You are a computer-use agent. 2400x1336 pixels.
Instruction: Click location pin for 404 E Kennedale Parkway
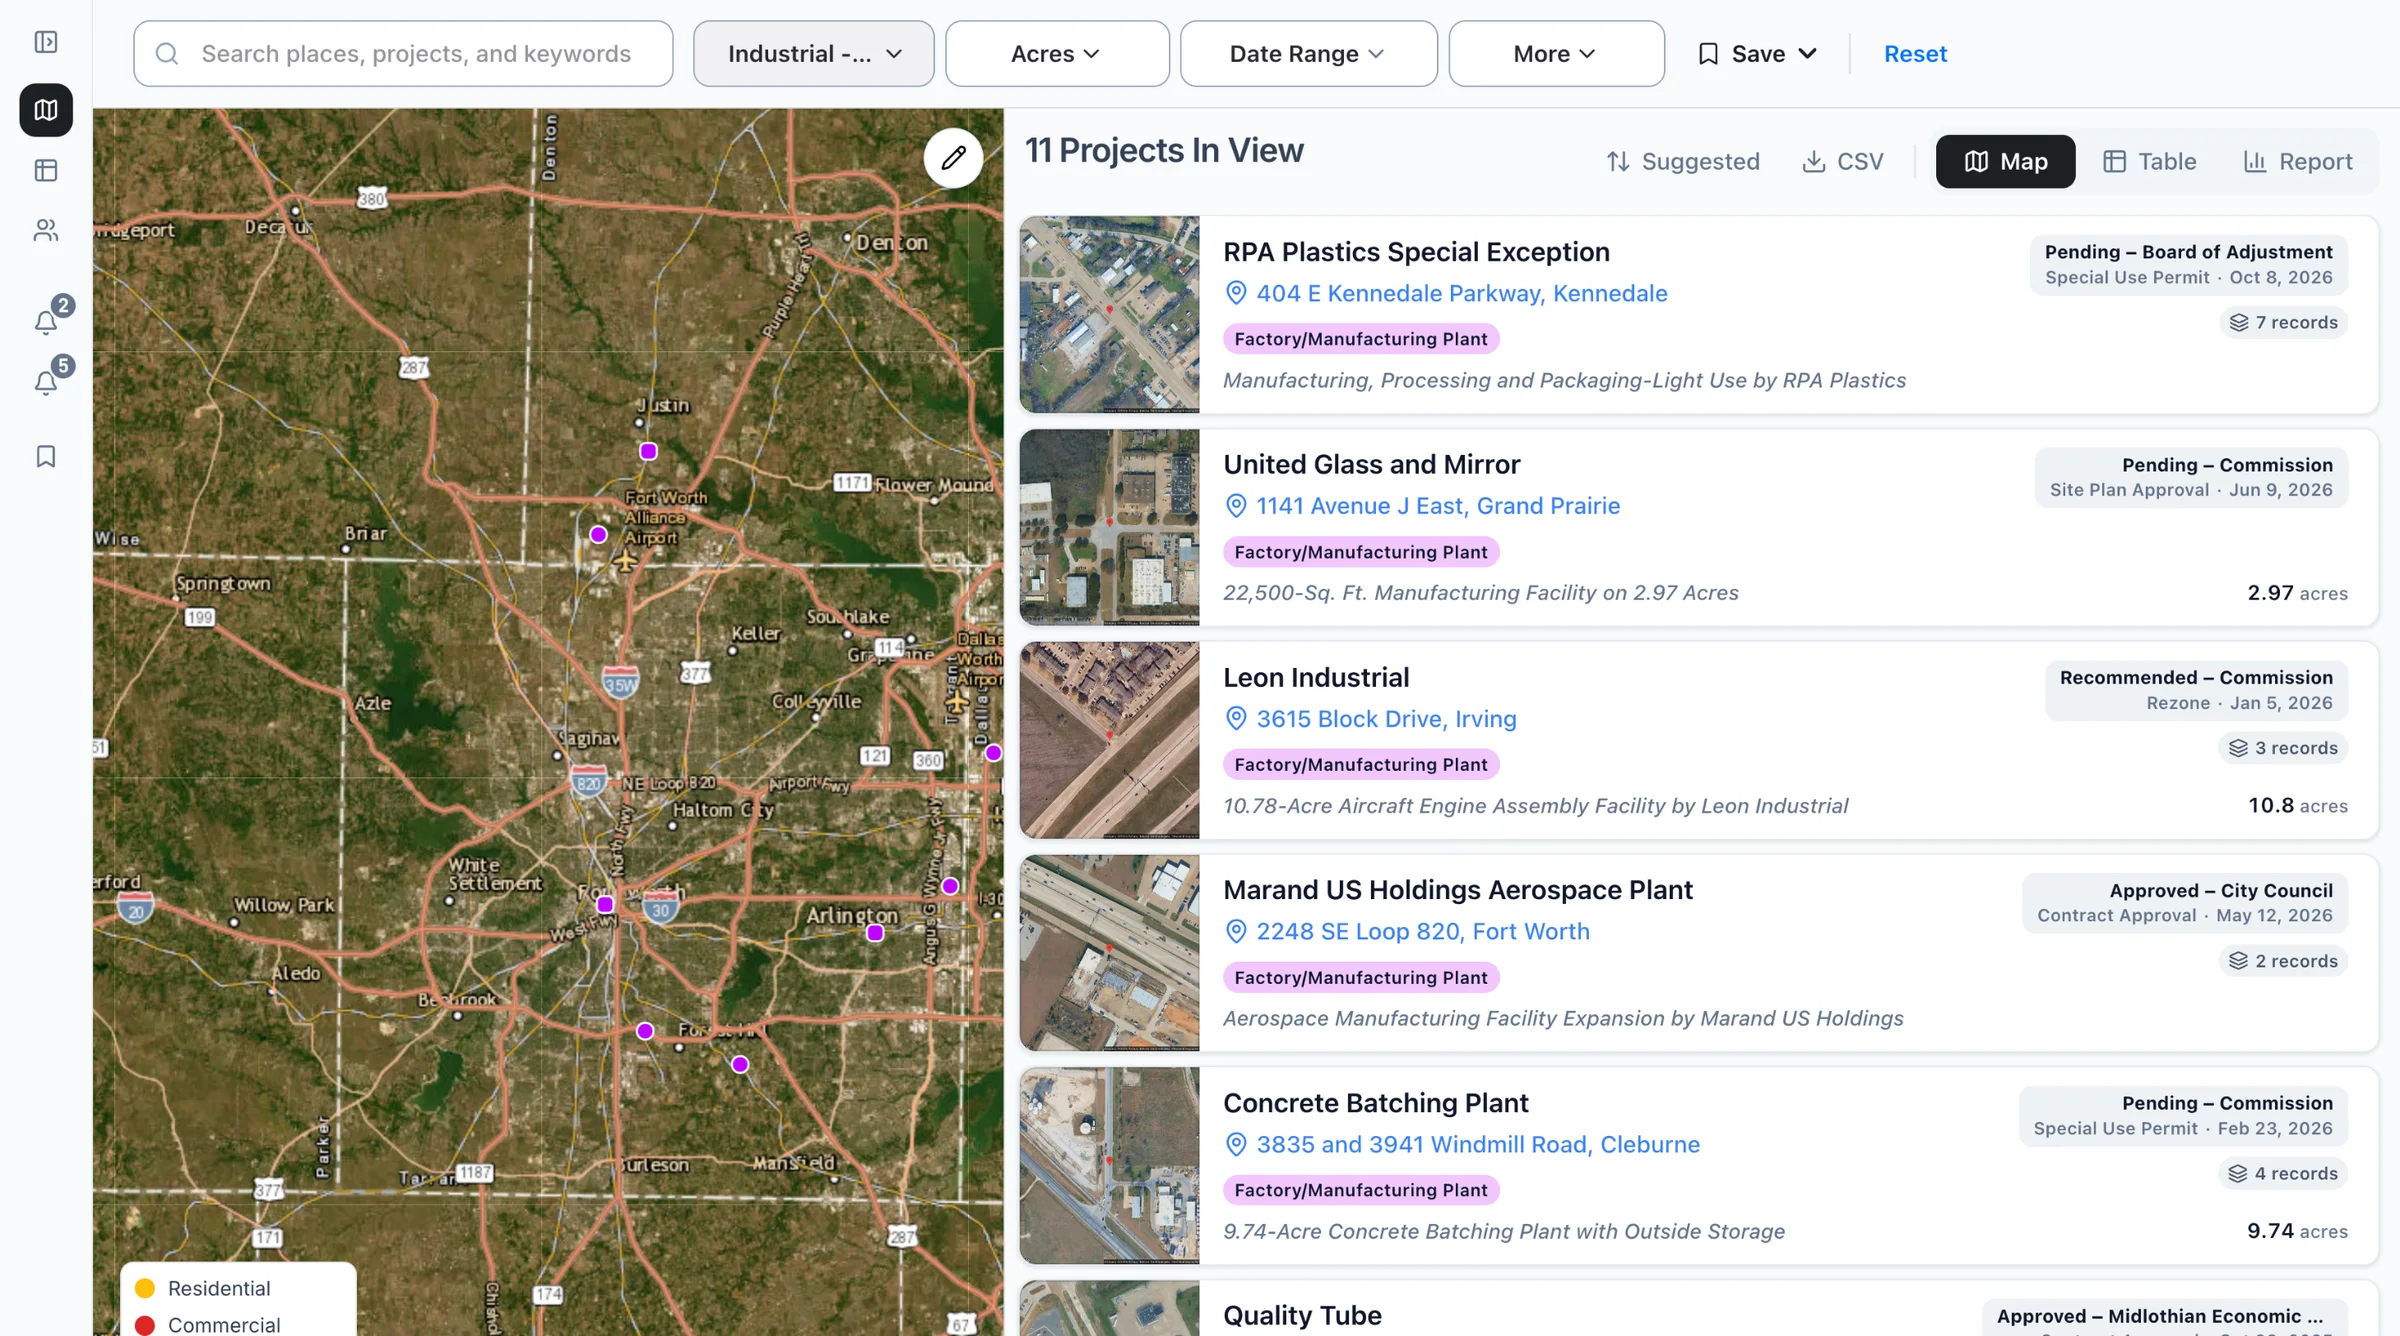[x=1236, y=293]
